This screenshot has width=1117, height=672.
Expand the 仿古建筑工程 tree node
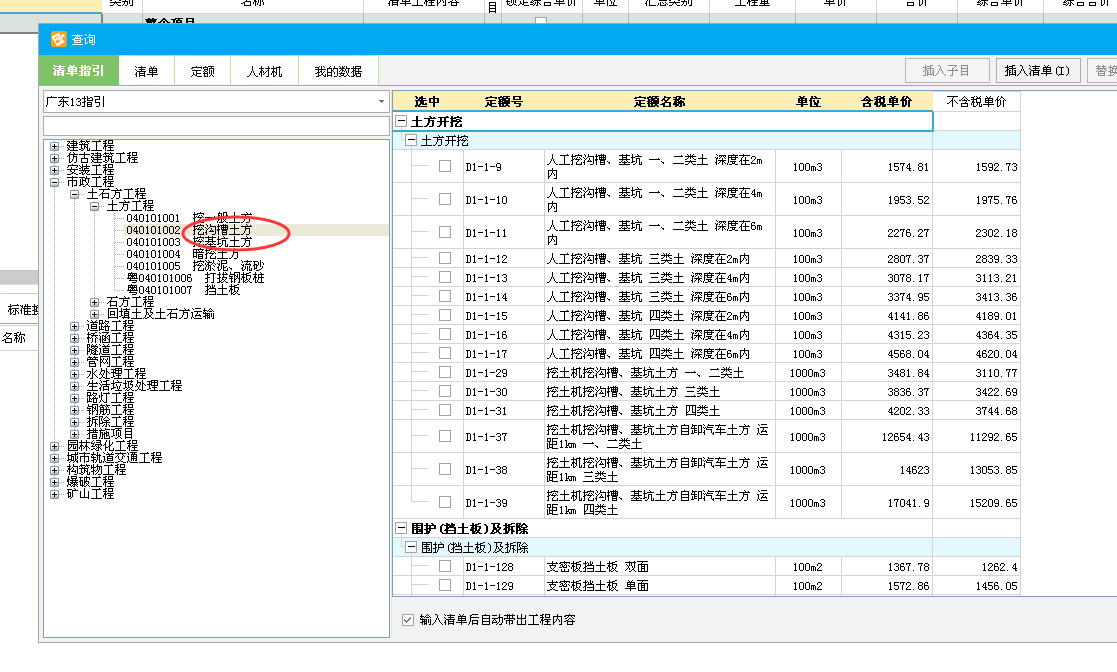54,158
